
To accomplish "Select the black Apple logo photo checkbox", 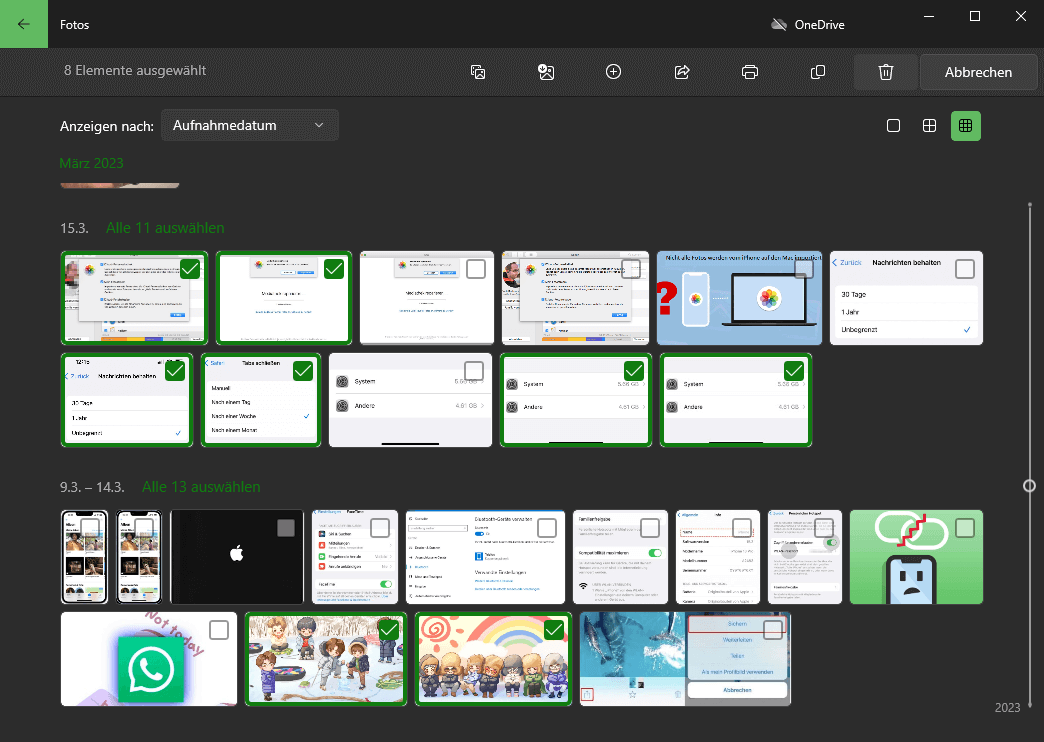I will pos(286,528).
